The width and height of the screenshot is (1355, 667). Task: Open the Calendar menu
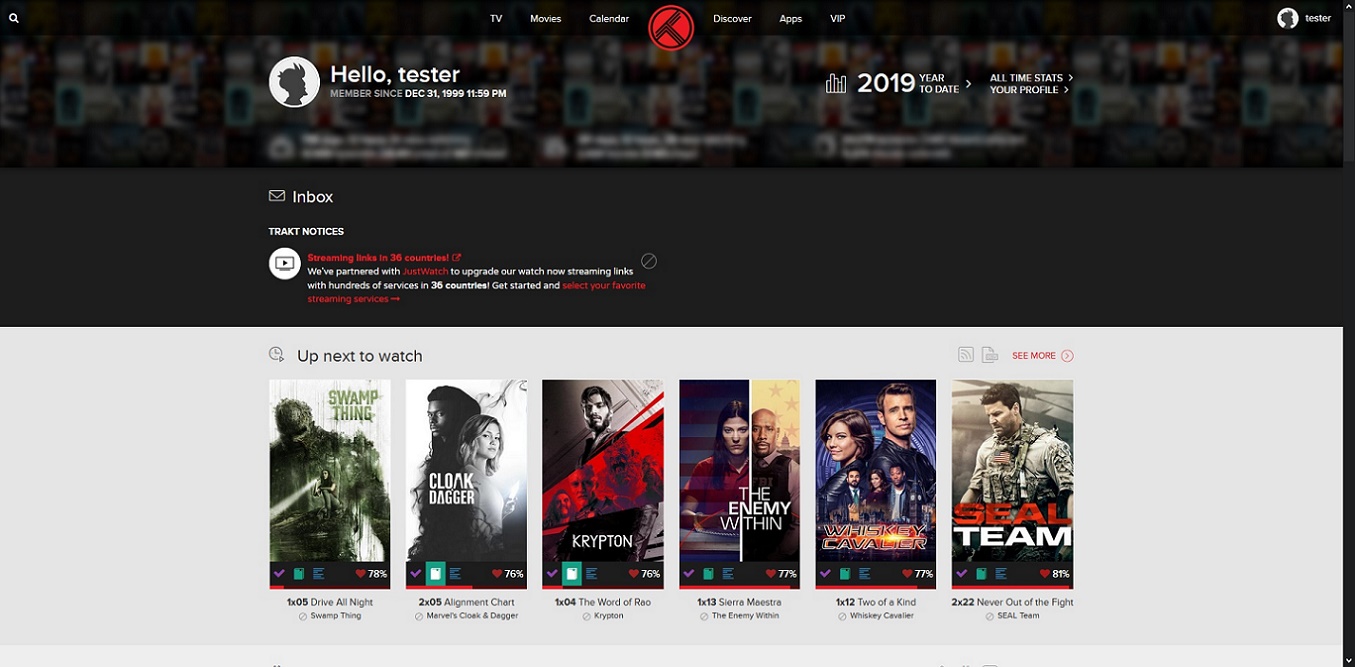click(x=609, y=19)
